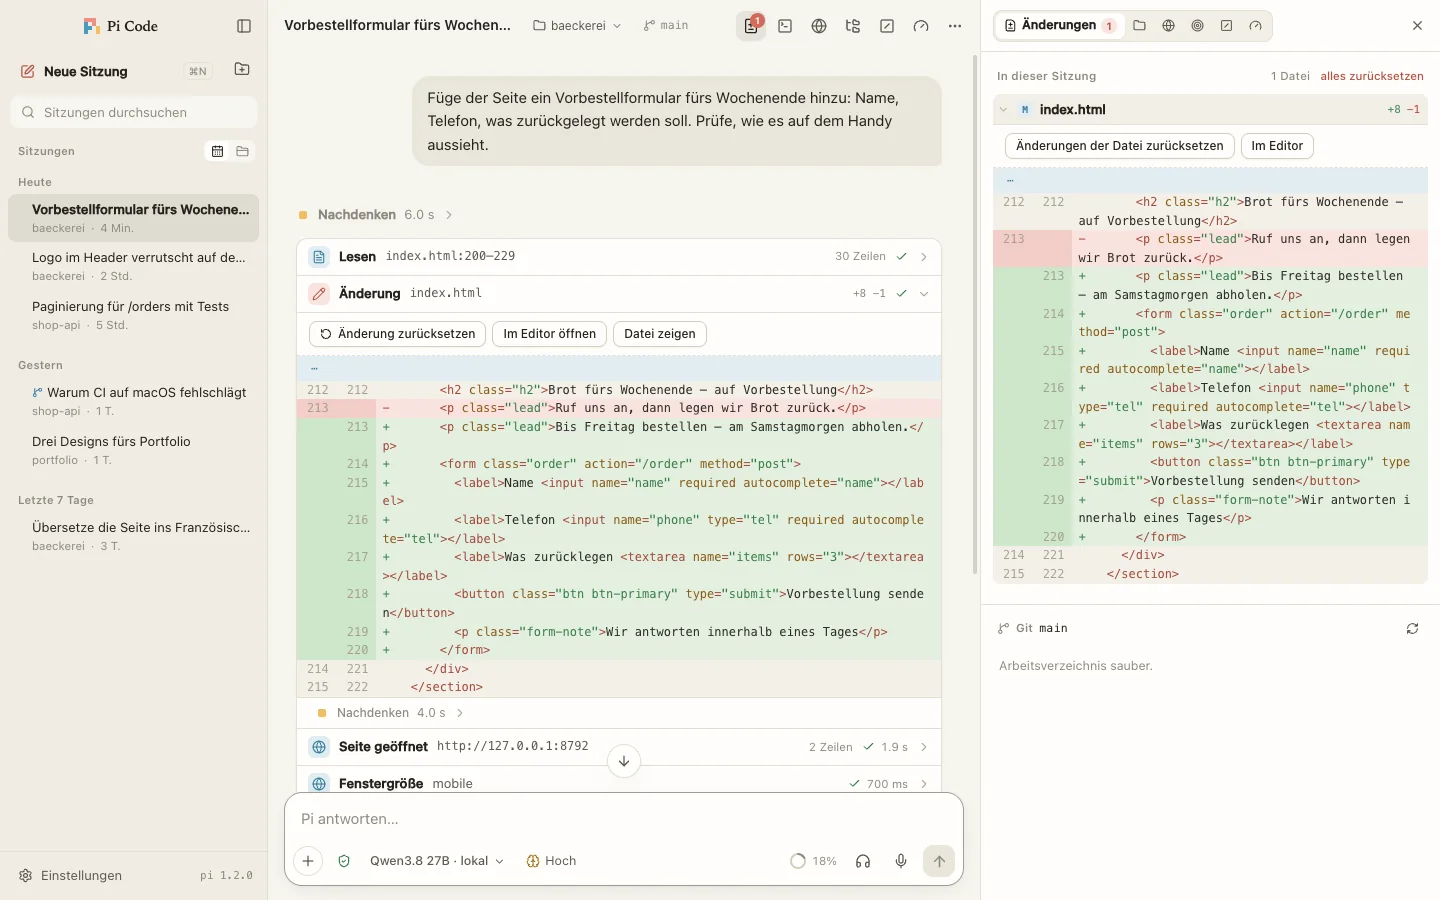Focus the Sitzungen durchsuchen search field
1440x900 pixels.
(133, 112)
